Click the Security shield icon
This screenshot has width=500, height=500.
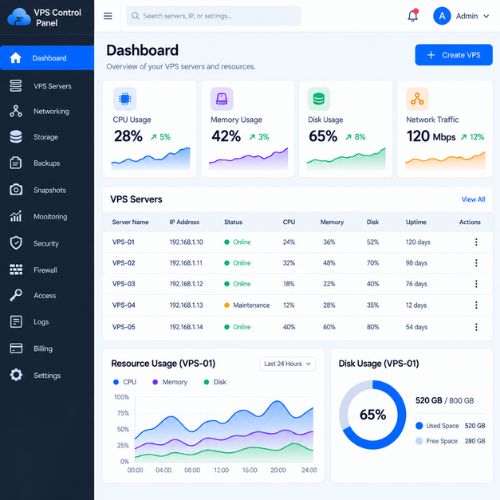[x=16, y=243]
